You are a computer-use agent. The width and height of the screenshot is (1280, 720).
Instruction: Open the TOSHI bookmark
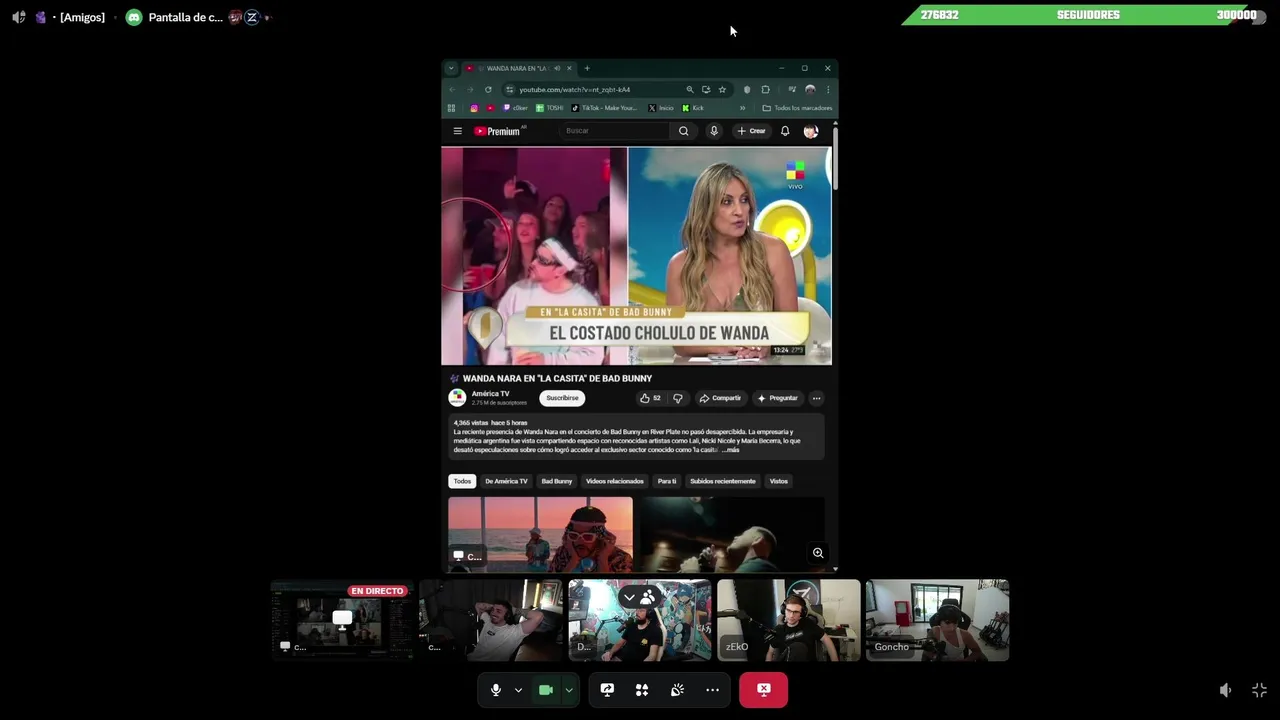[550, 108]
